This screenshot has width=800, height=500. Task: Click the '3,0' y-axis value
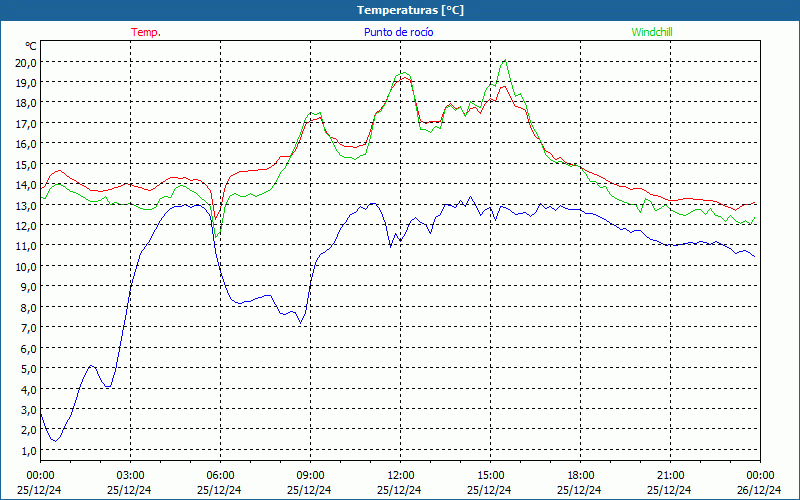click(x=29, y=409)
